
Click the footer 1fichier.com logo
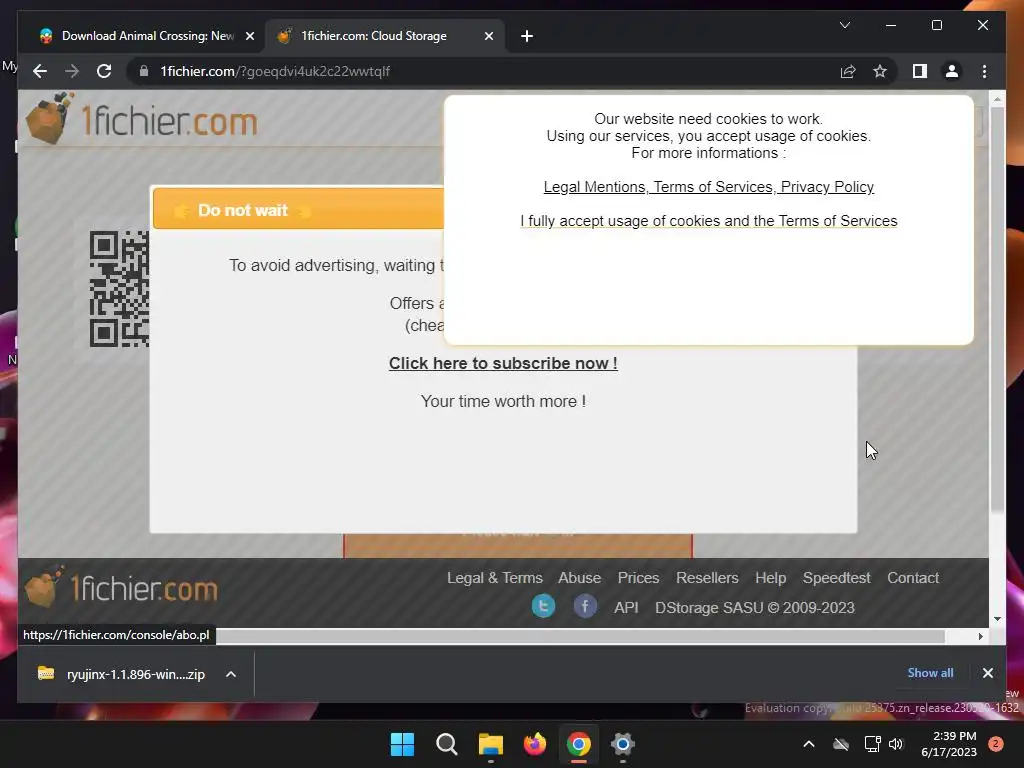pyautogui.click(x=121, y=587)
